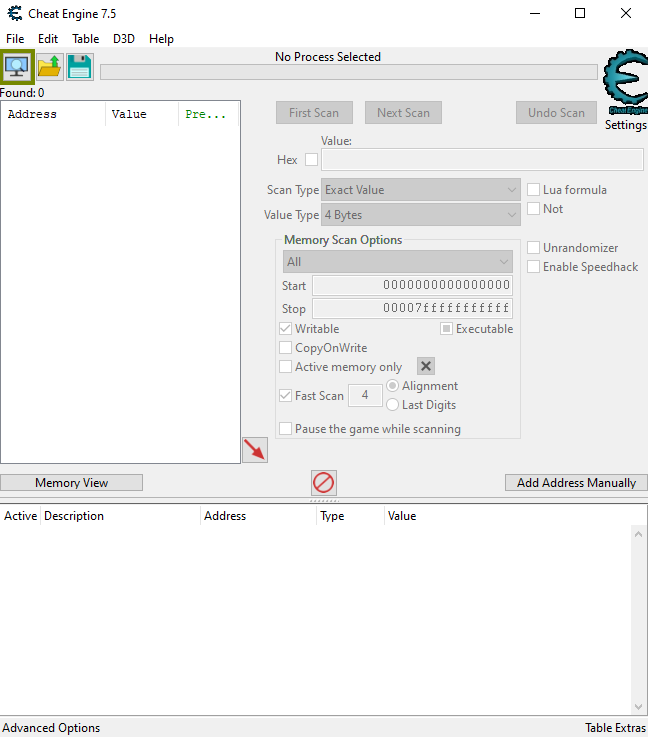This screenshot has height=737, width=648.
Task: Click the Active column header
Action: coord(21,516)
